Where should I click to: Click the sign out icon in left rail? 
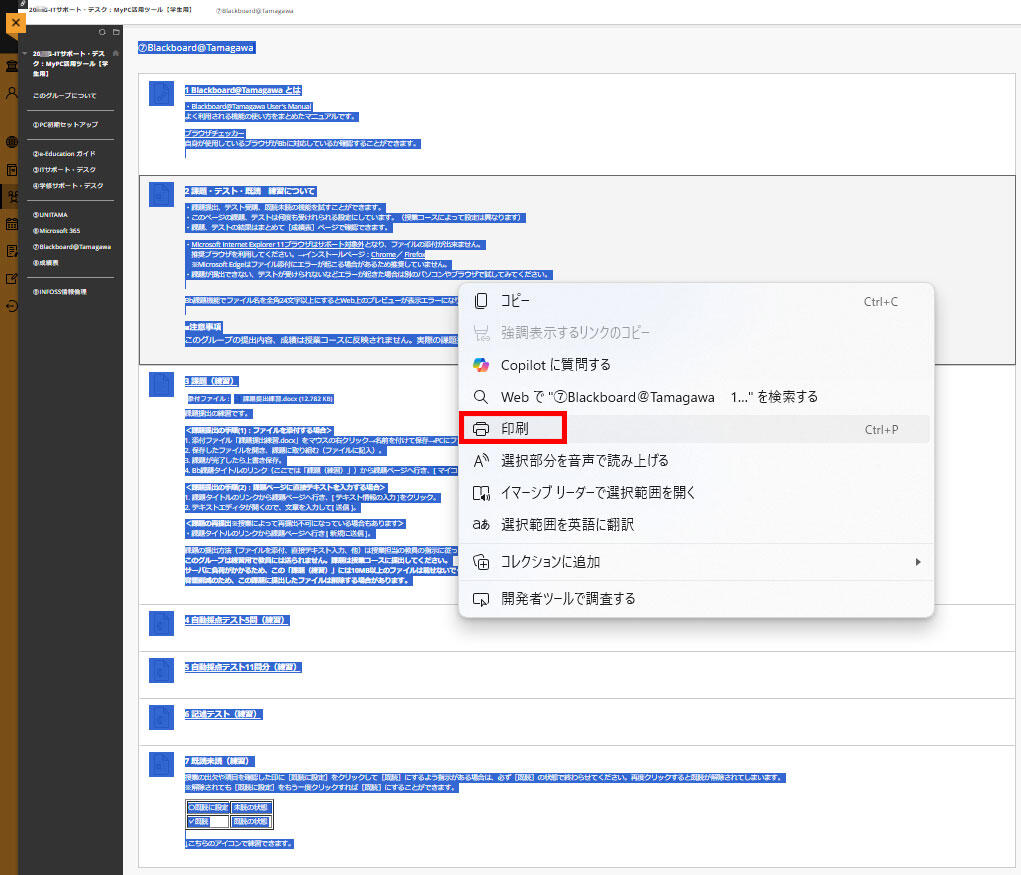click(11, 306)
